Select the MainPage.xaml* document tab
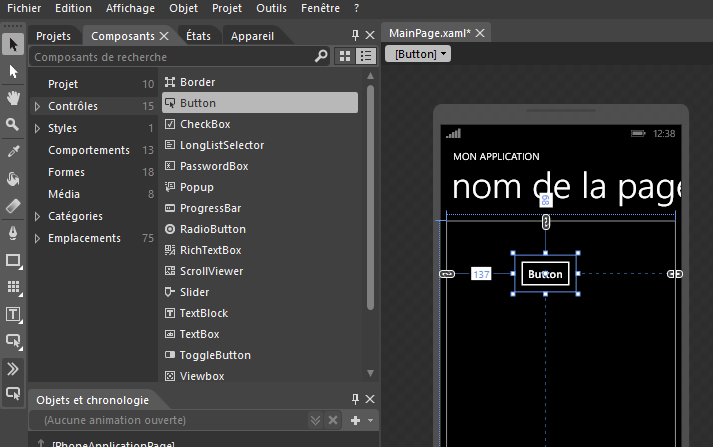Viewport: 713px width, 447px height. click(x=430, y=33)
